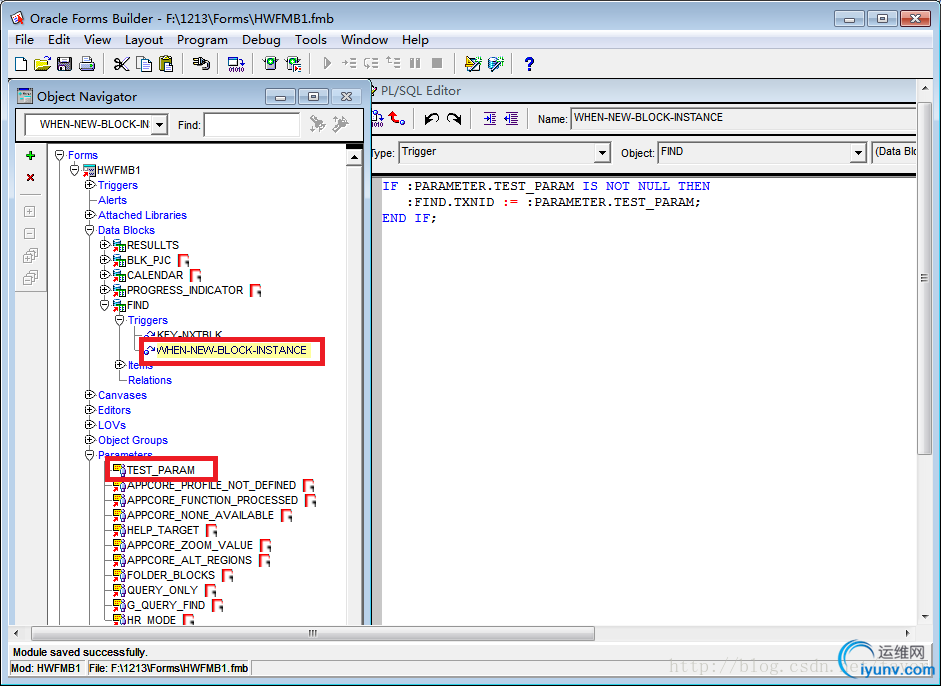Viewport: 941px width, 686px height.
Task: Click the Outdent icon in PL/SQL Editor
Action: click(511, 119)
